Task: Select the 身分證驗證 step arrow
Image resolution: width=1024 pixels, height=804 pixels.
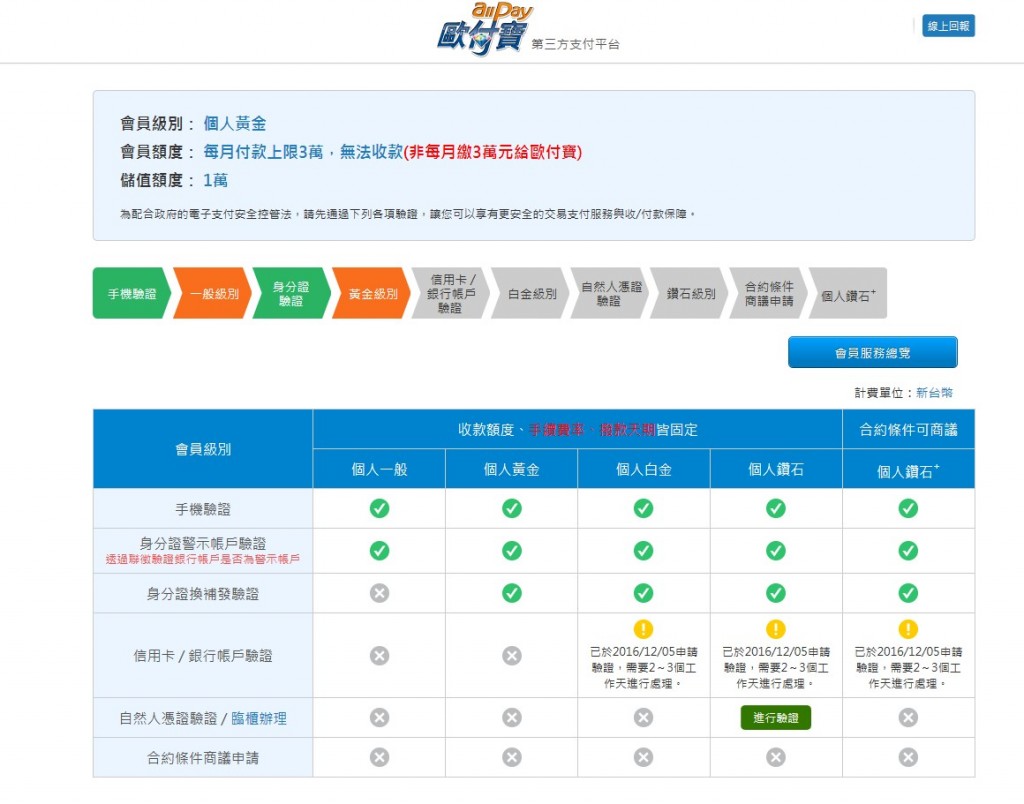Action: [x=291, y=293]
